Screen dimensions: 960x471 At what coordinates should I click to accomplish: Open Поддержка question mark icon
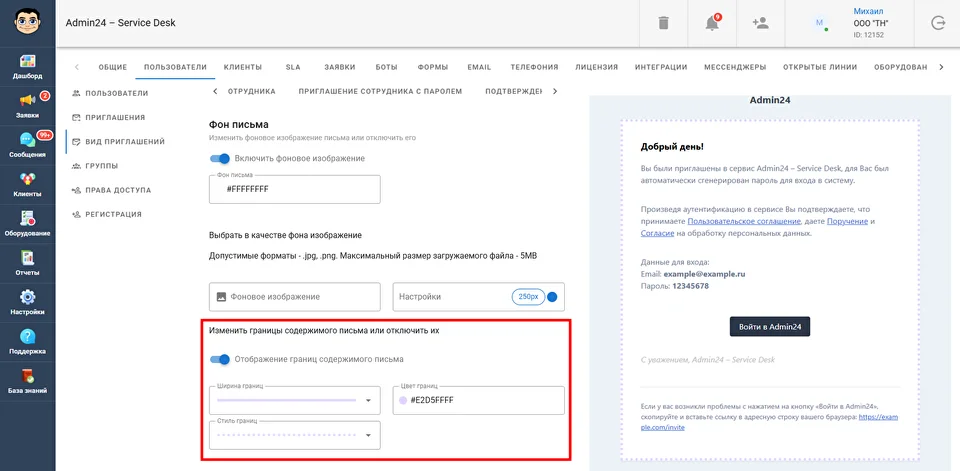click(x=28, y=336)
